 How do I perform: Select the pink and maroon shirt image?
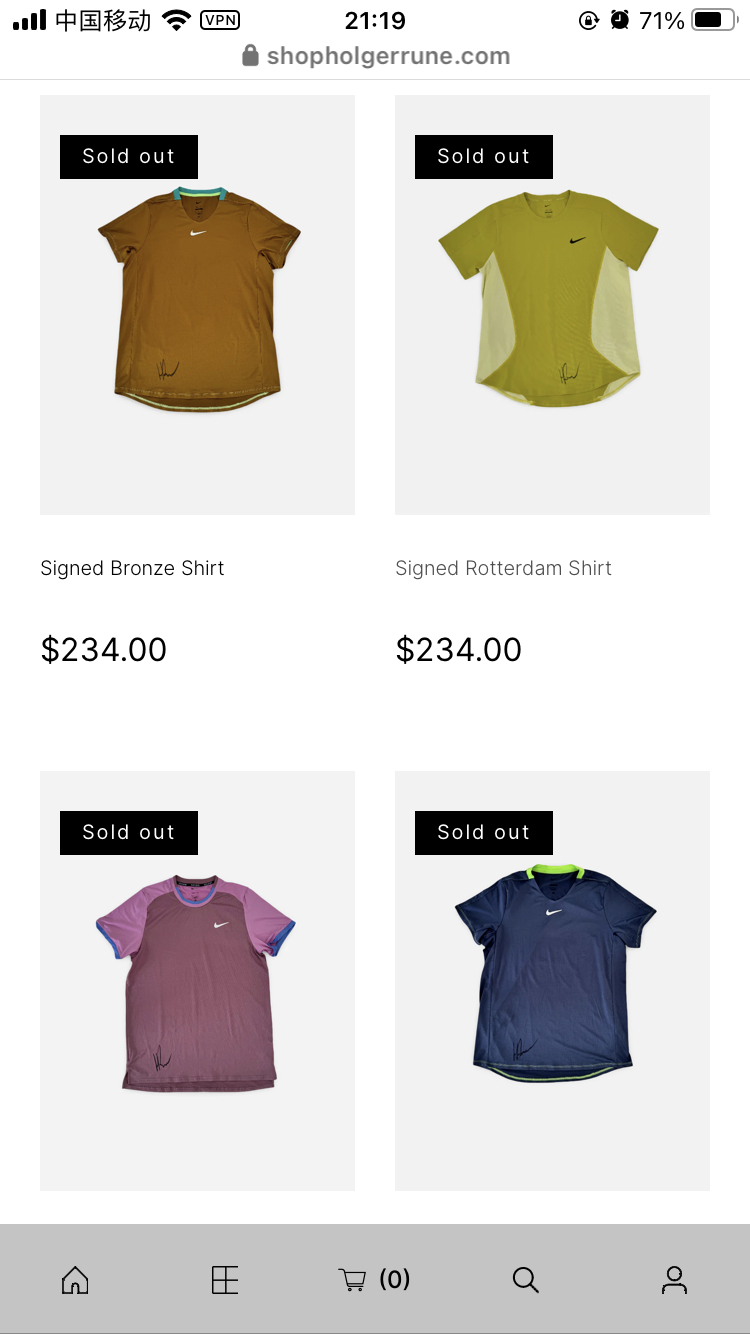(197, 981)
